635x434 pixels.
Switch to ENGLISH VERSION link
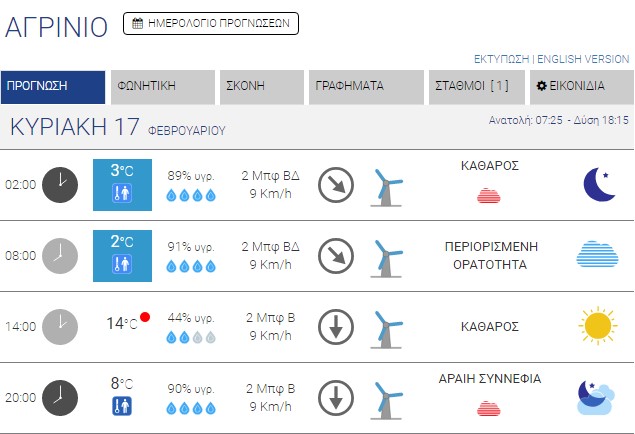click(584, 59)
